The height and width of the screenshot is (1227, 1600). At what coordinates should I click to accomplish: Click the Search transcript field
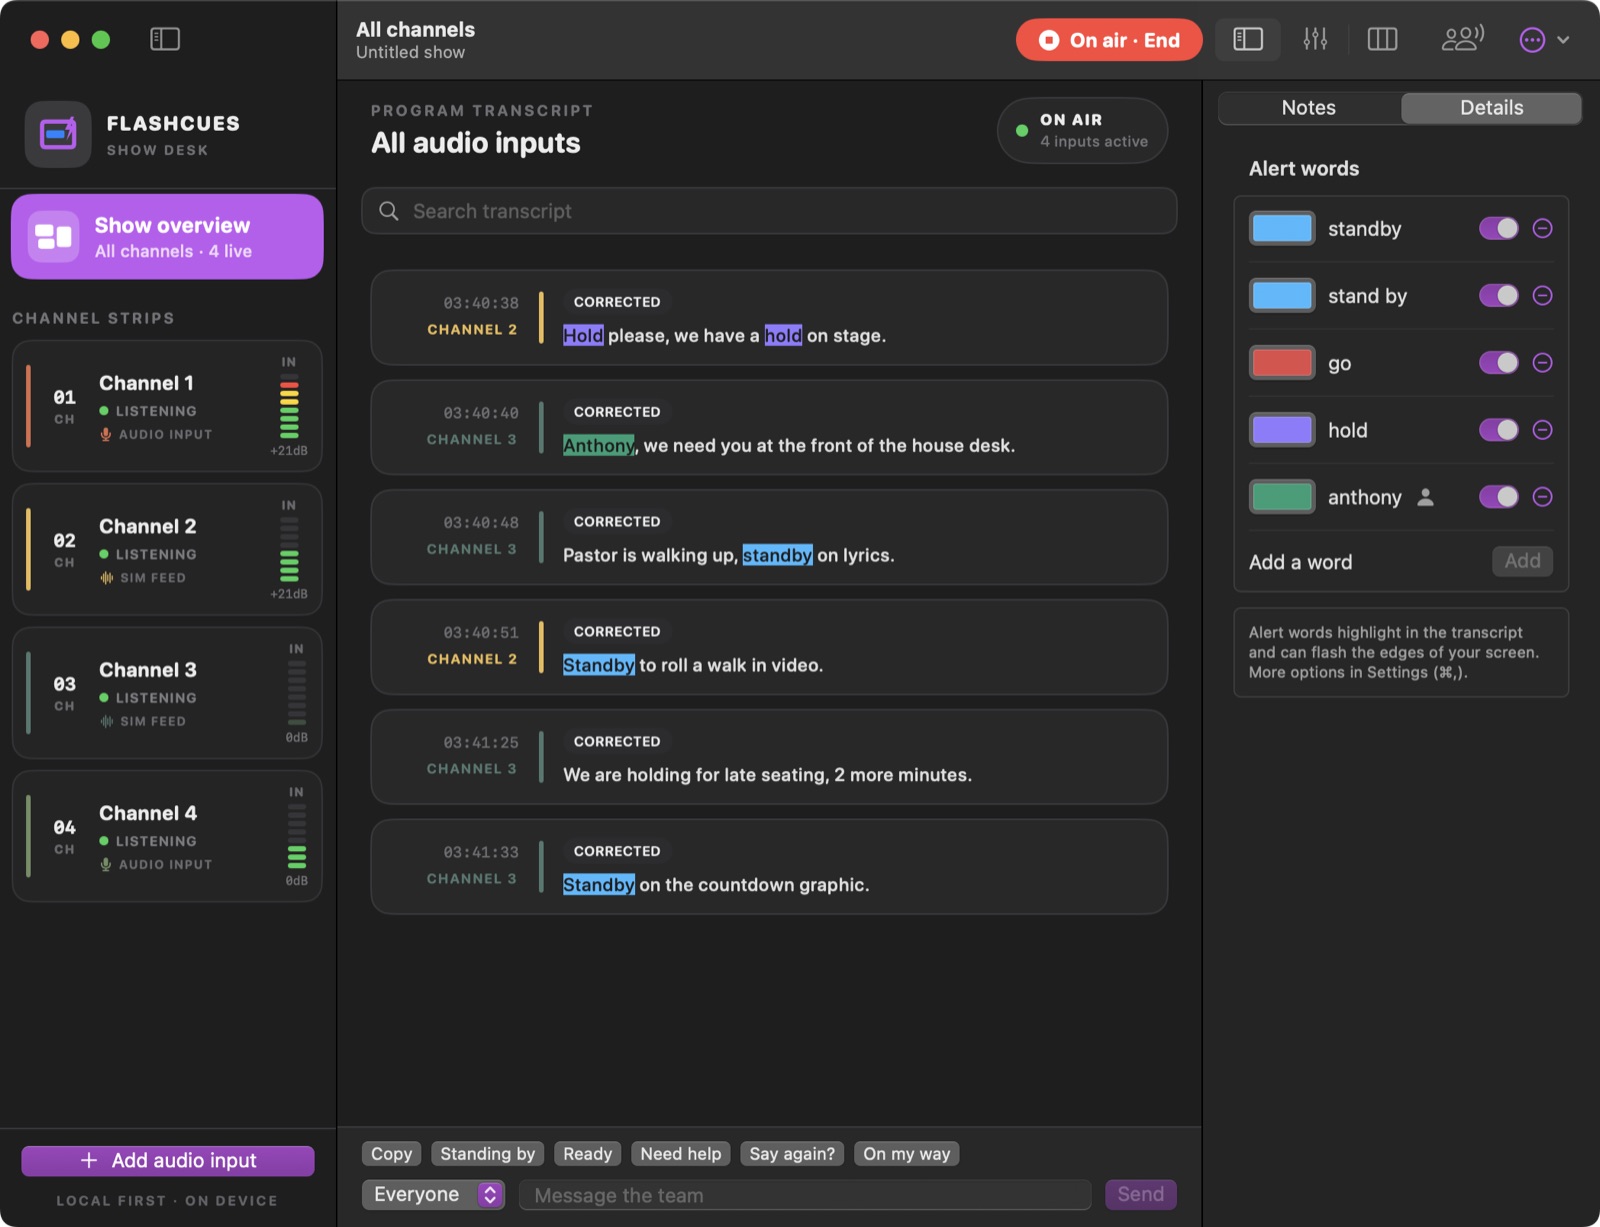click(769, 211)
